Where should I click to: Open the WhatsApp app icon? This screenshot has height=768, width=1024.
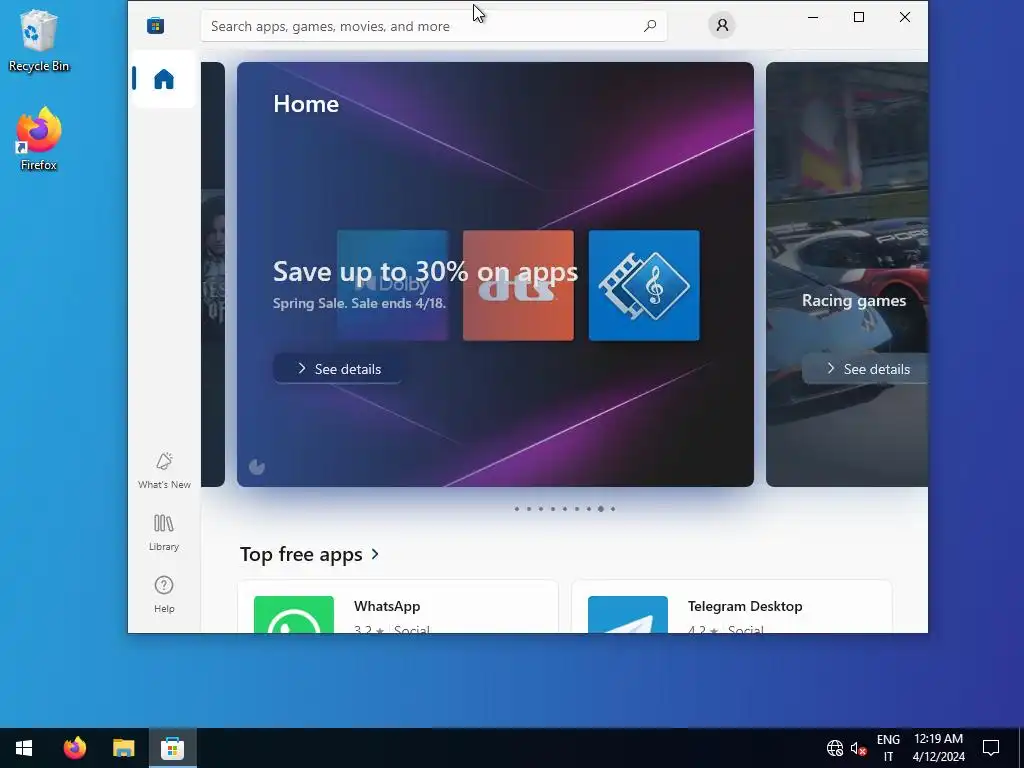(x=294, y=615)
